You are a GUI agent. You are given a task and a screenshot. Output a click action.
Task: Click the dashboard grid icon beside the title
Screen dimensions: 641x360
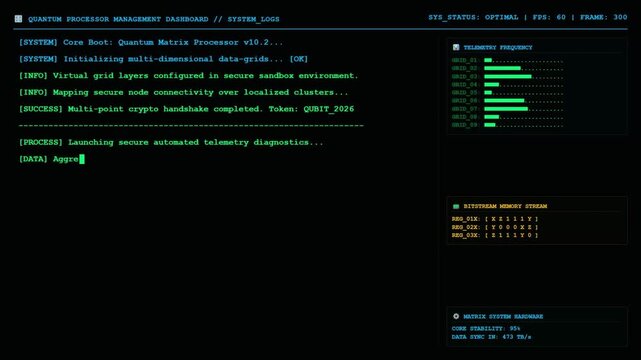pos(18,19)
